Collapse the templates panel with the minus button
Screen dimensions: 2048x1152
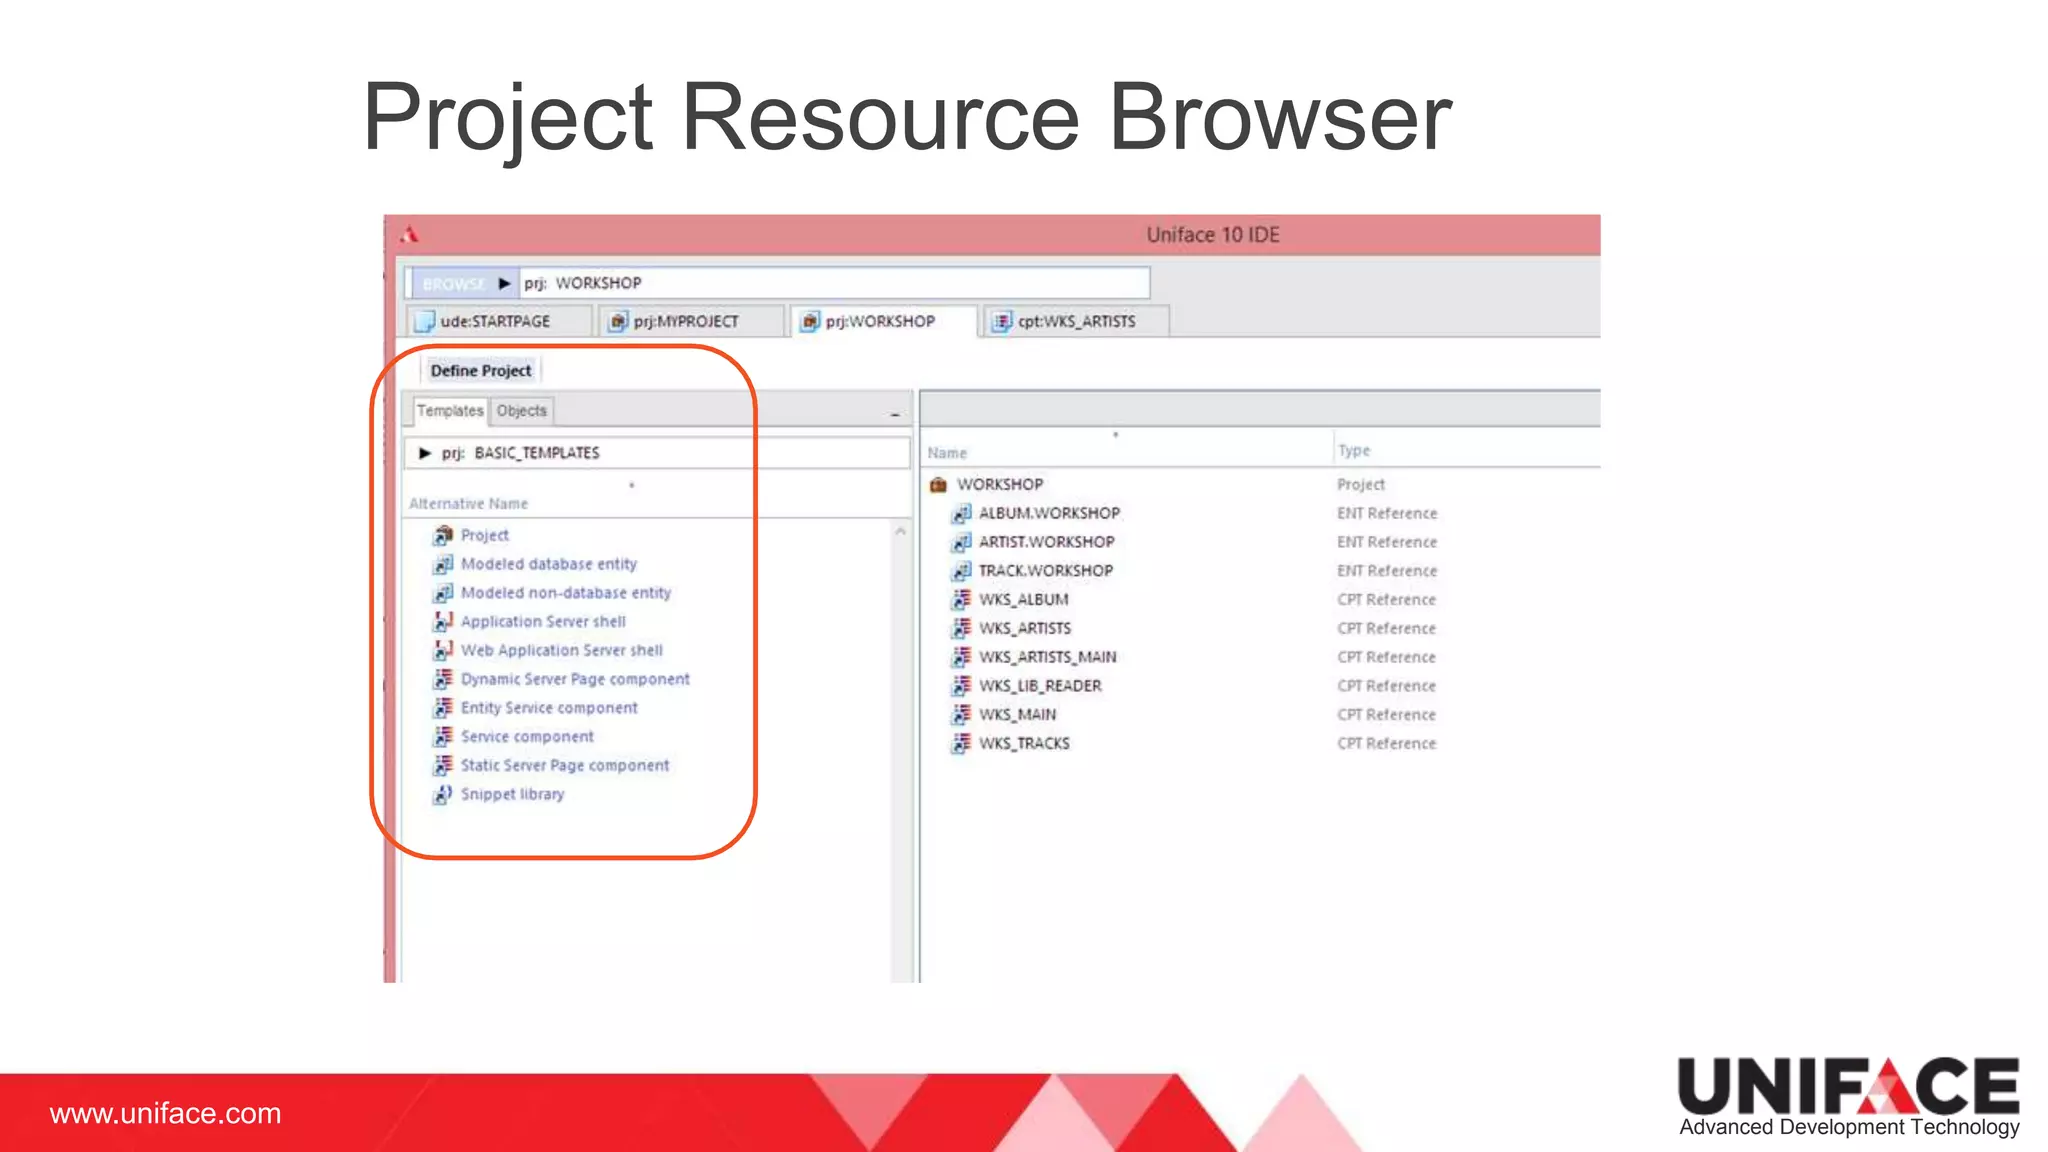(895, 414)
